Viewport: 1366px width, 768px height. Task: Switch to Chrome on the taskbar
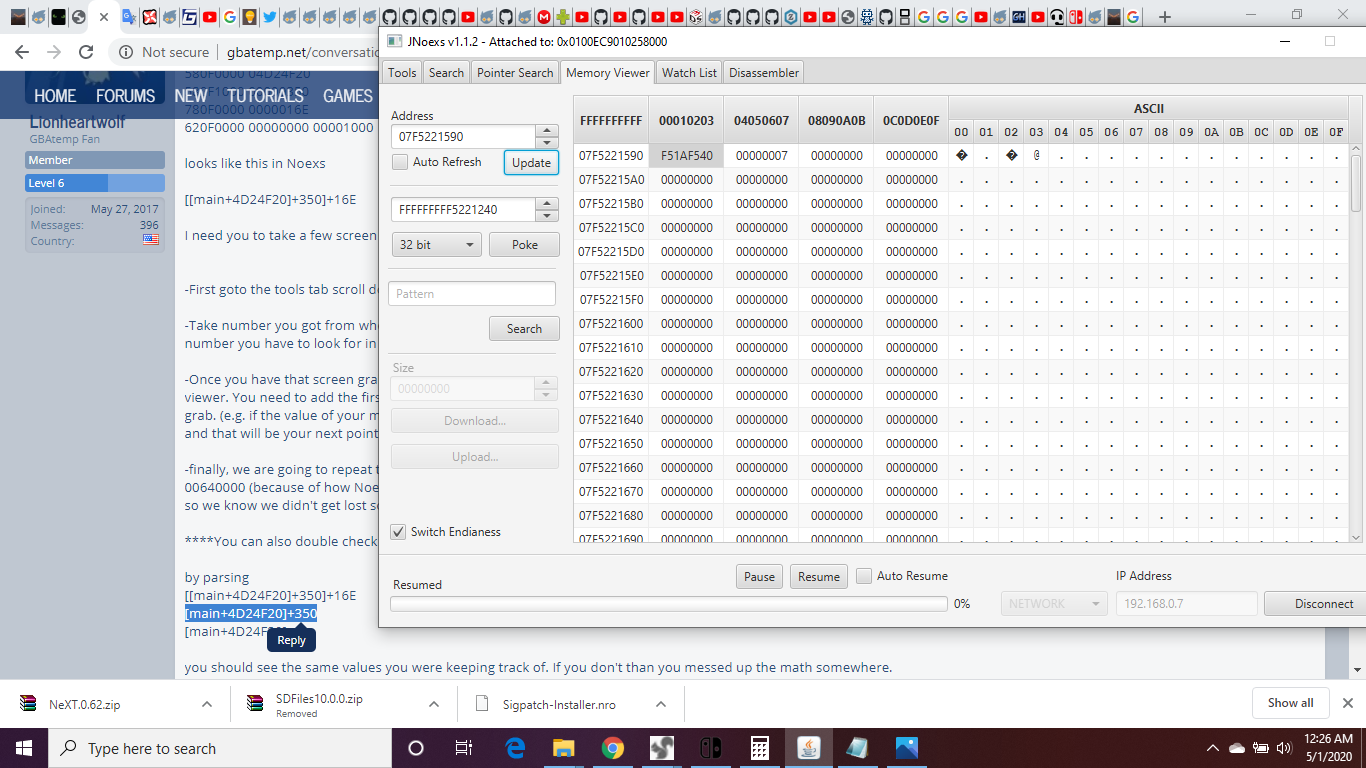click(613, 748)
